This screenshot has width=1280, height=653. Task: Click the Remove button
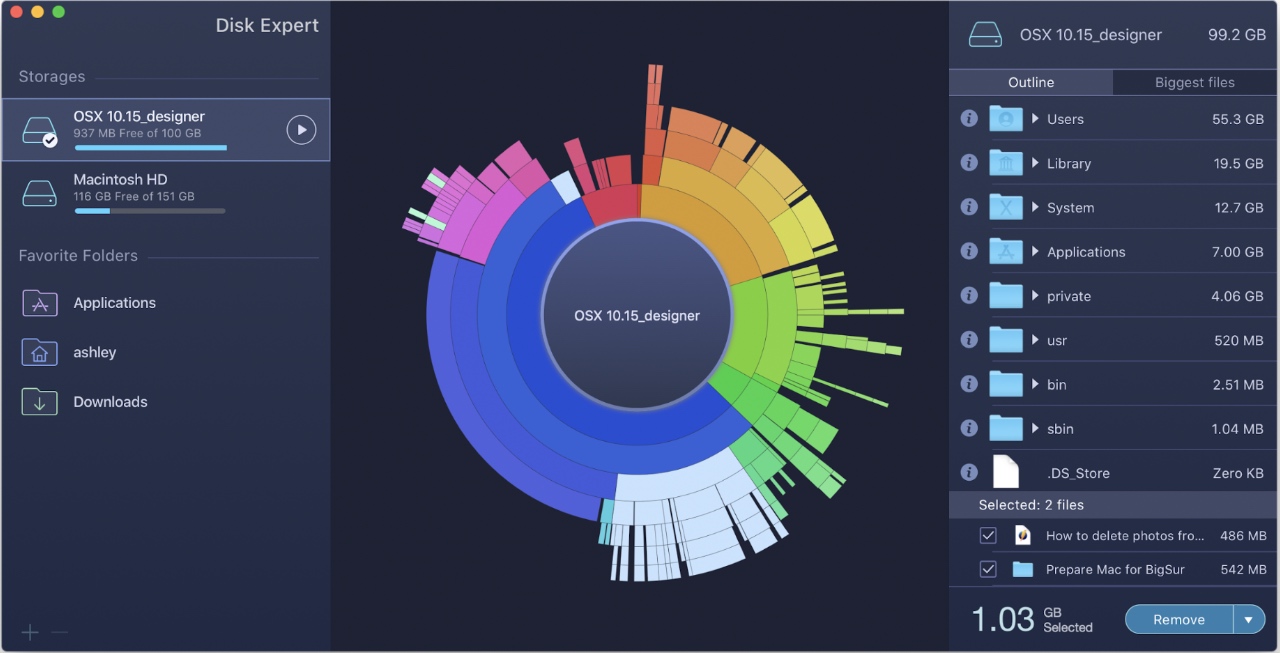(1179, 620)
